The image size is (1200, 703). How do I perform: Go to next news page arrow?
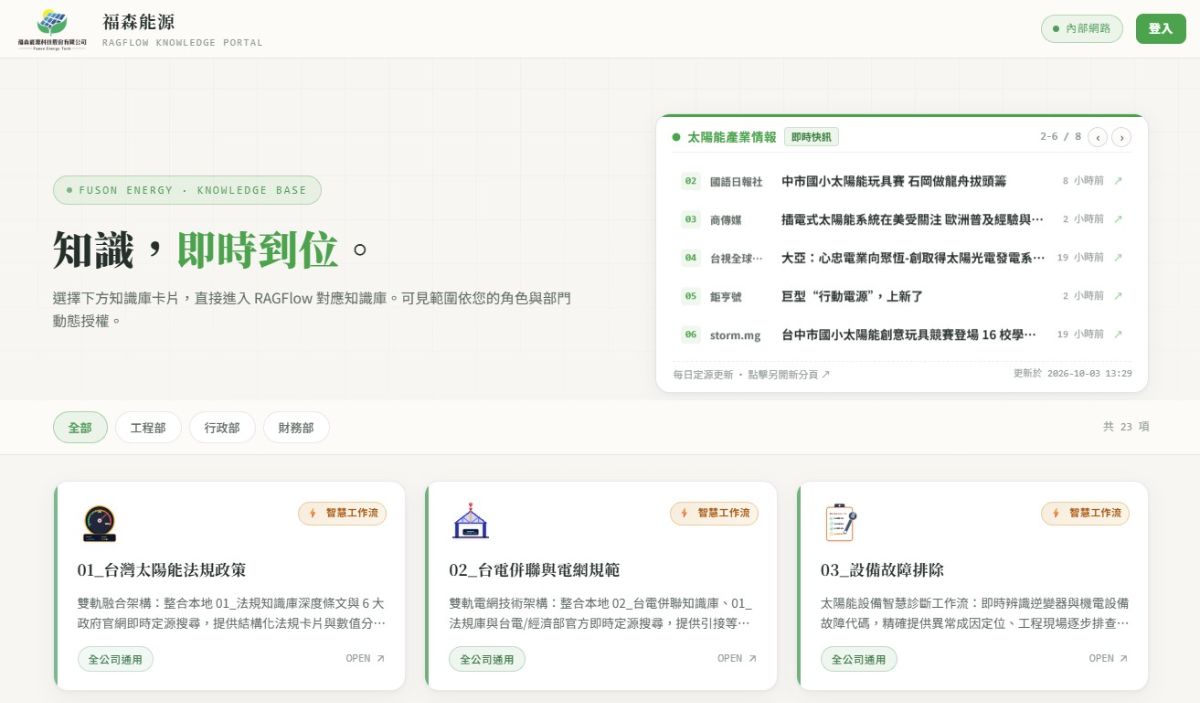click(1122, 137)
